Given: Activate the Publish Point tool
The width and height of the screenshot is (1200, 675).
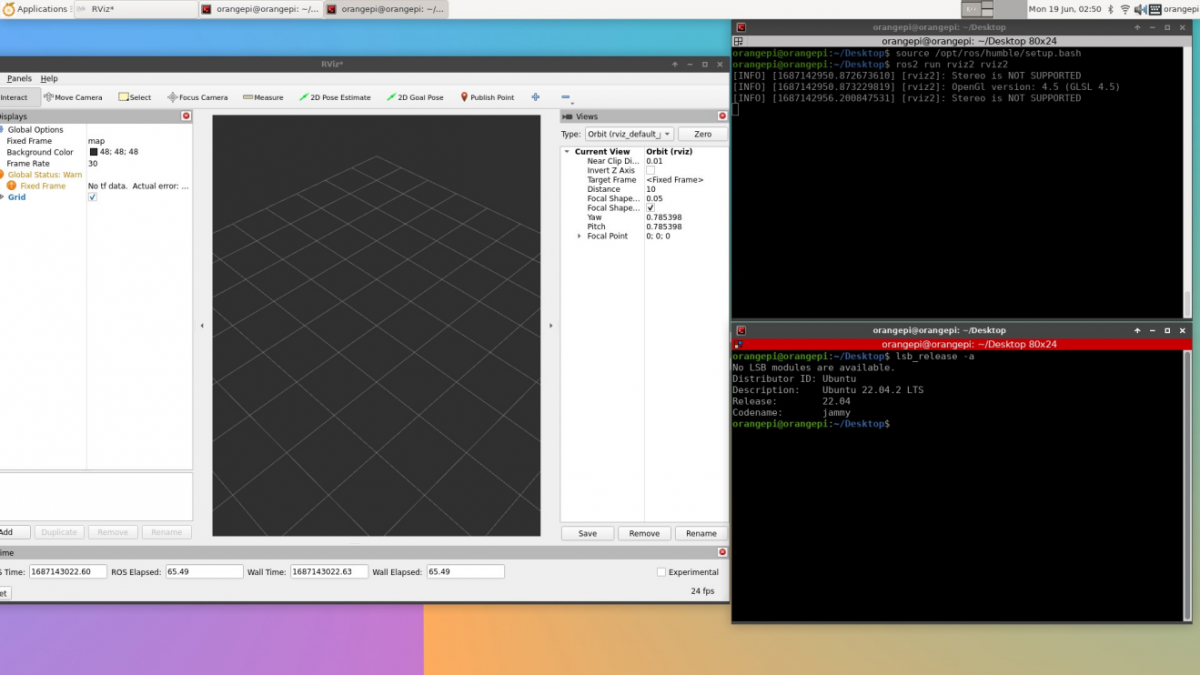Looking at the screenshot, I should pos(486,97).
